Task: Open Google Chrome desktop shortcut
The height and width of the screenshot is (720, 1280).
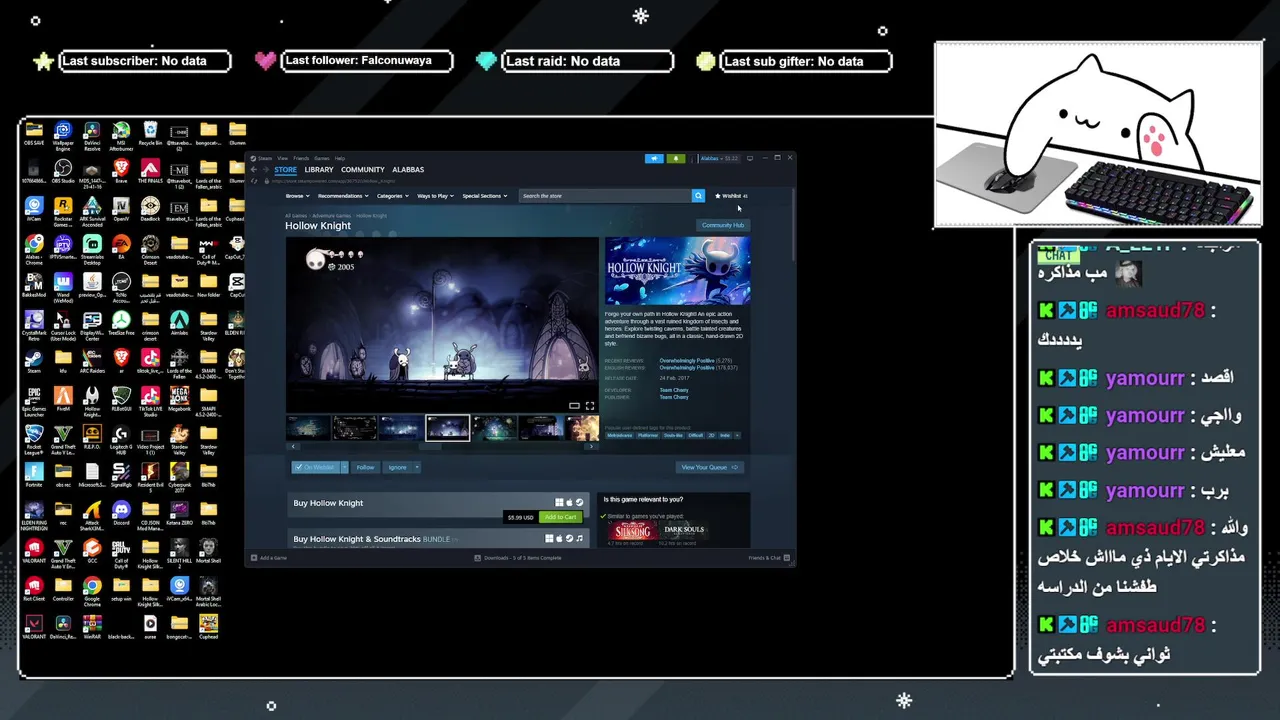Action: pyautogui.click(x=92, y=593)
